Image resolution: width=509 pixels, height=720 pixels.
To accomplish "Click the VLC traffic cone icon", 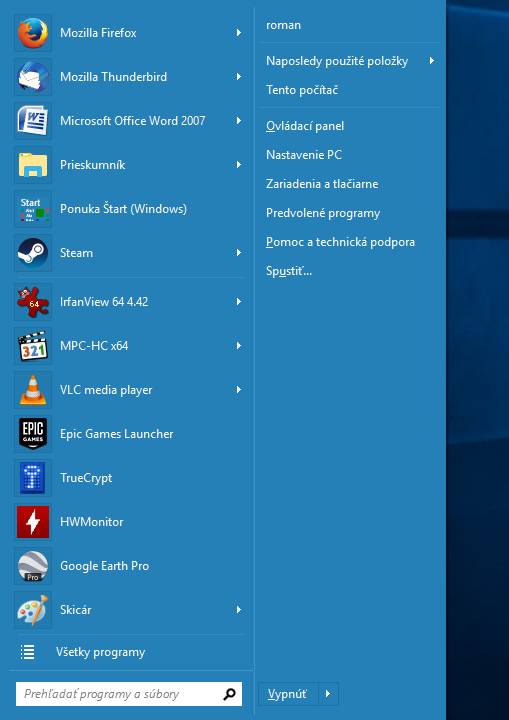I will tap(33, 390).
